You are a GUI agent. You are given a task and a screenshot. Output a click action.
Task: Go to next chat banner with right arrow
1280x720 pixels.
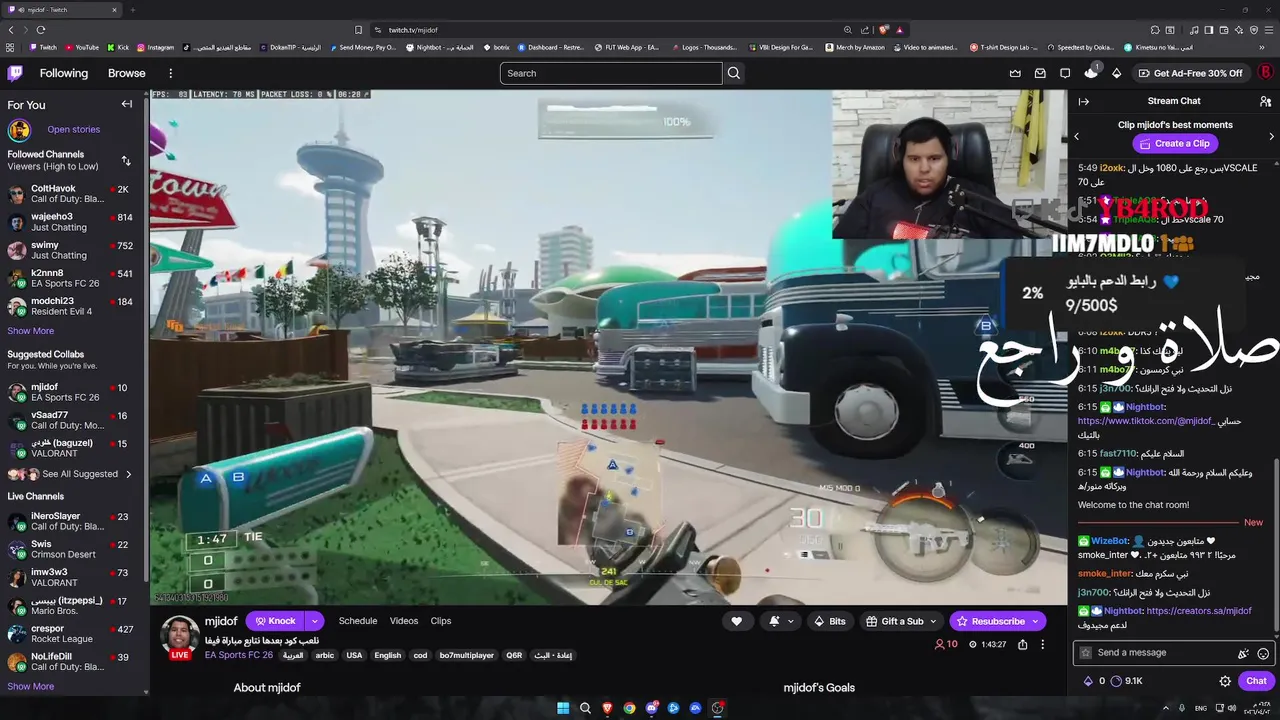click(x=1271, y=136)
